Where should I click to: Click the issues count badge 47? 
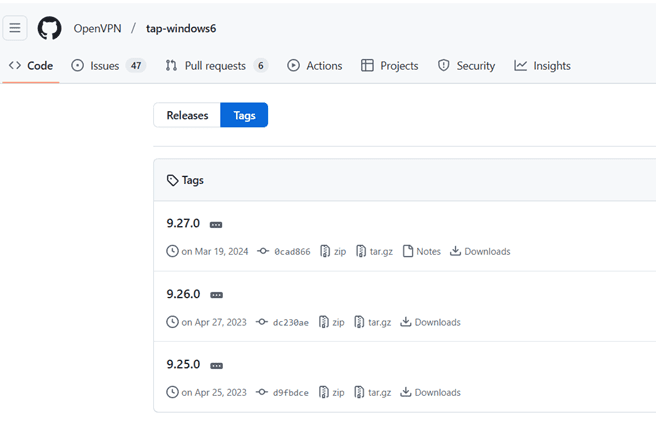(136, 66)
